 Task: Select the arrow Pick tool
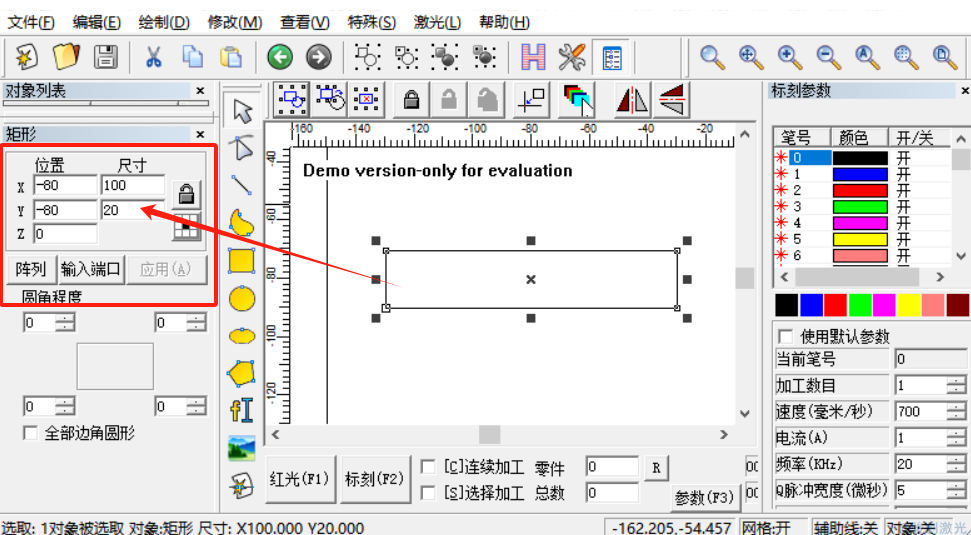click(242, 111)
